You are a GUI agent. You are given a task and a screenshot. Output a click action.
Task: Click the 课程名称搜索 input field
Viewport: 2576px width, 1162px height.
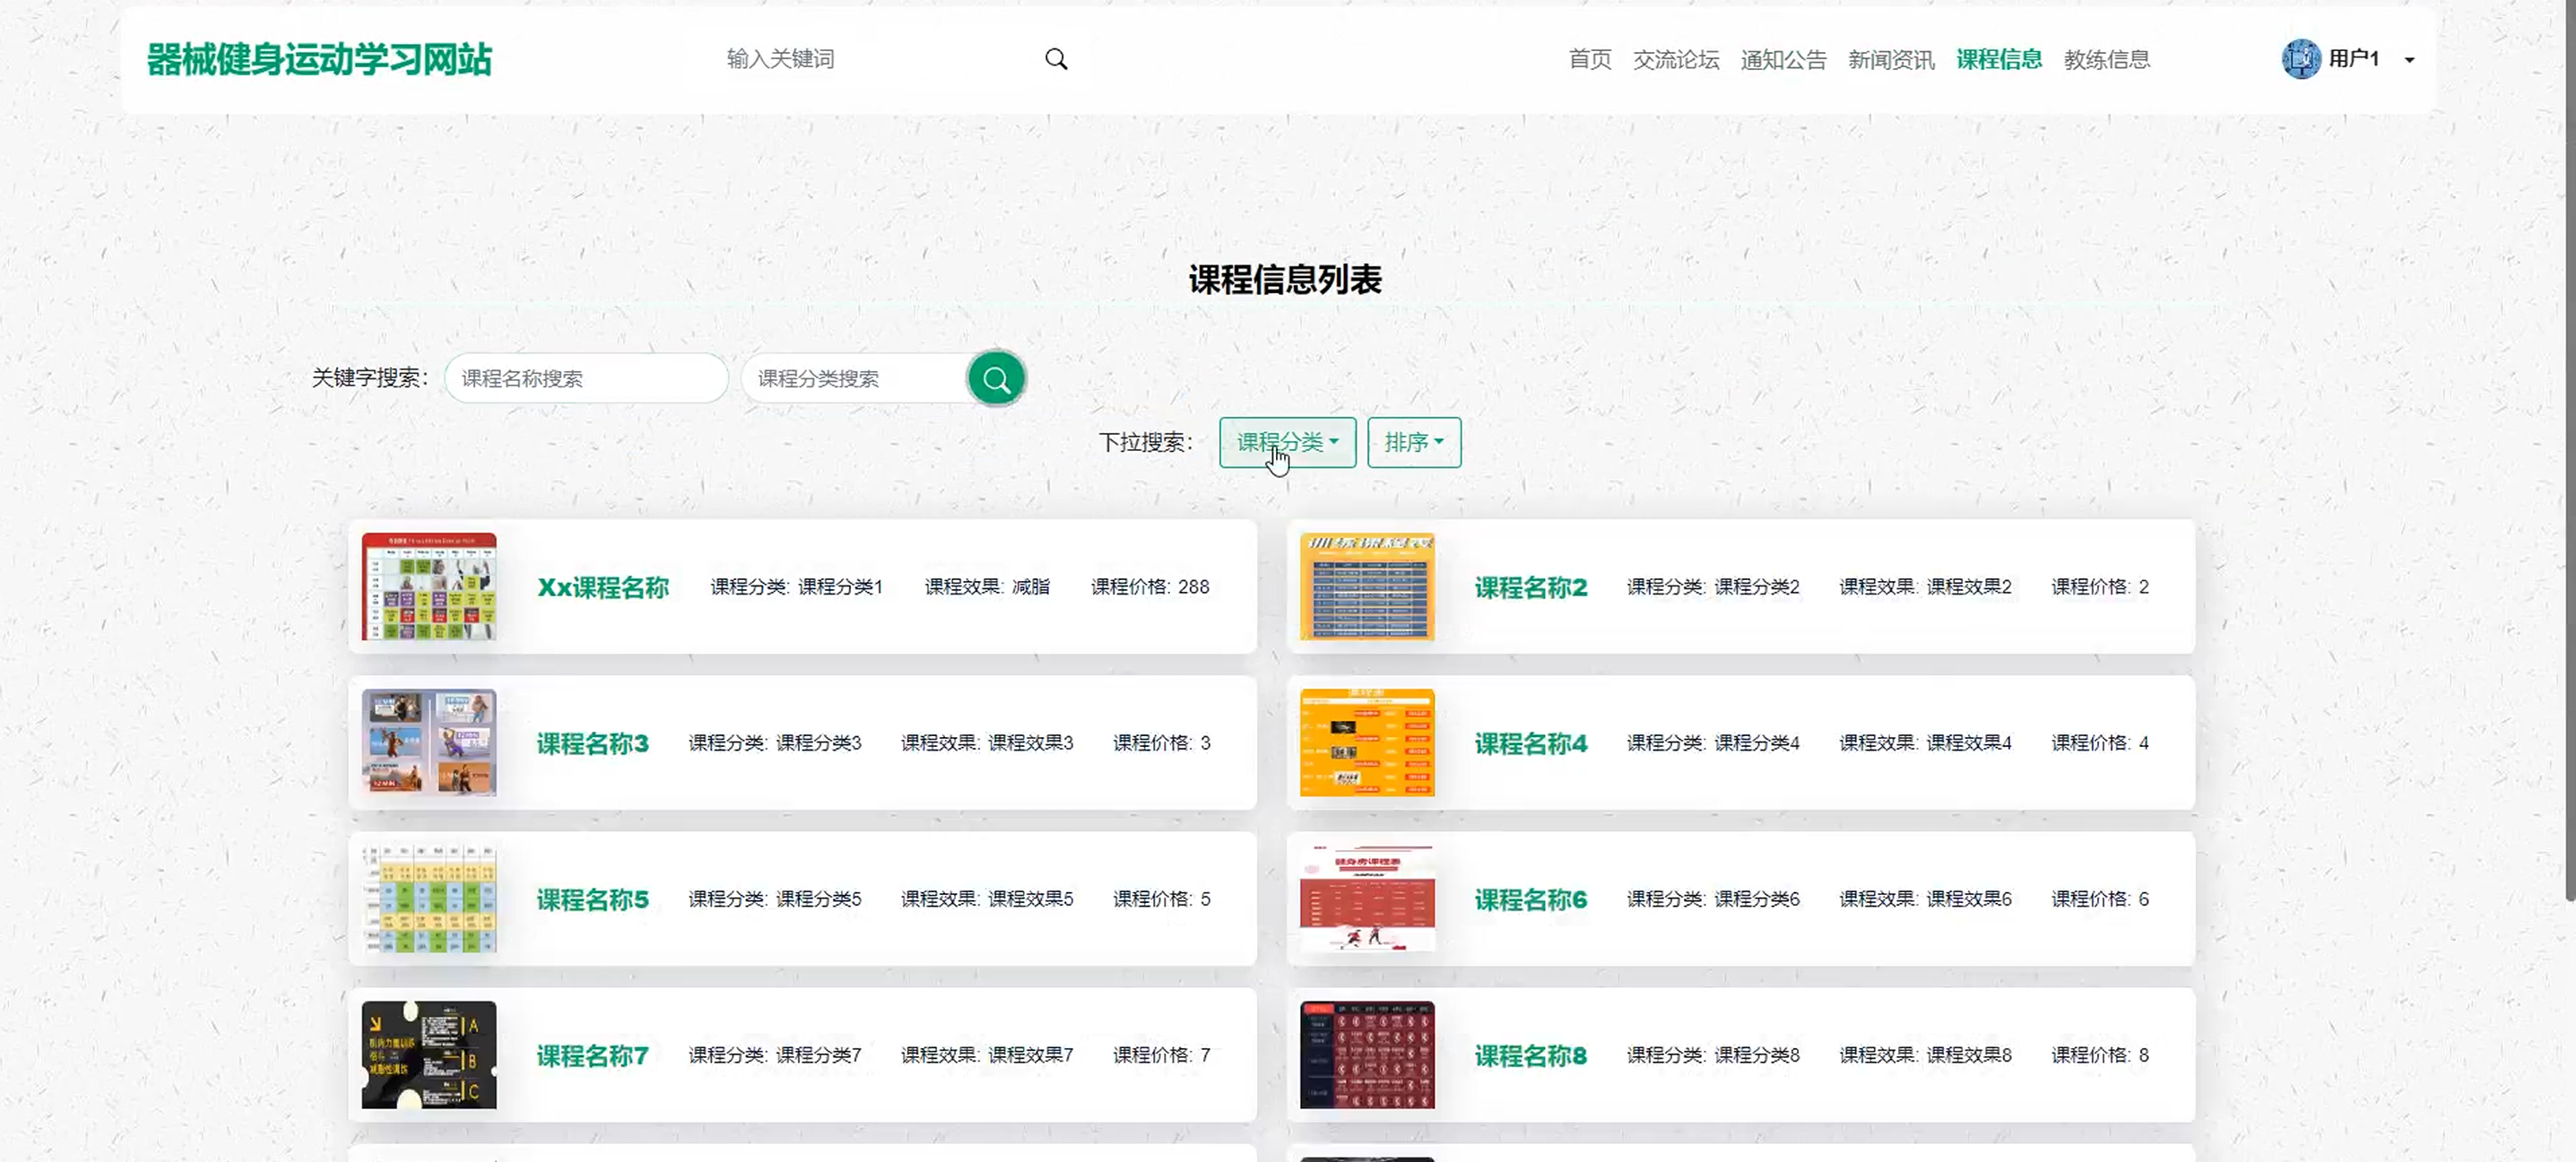point(586,378)
